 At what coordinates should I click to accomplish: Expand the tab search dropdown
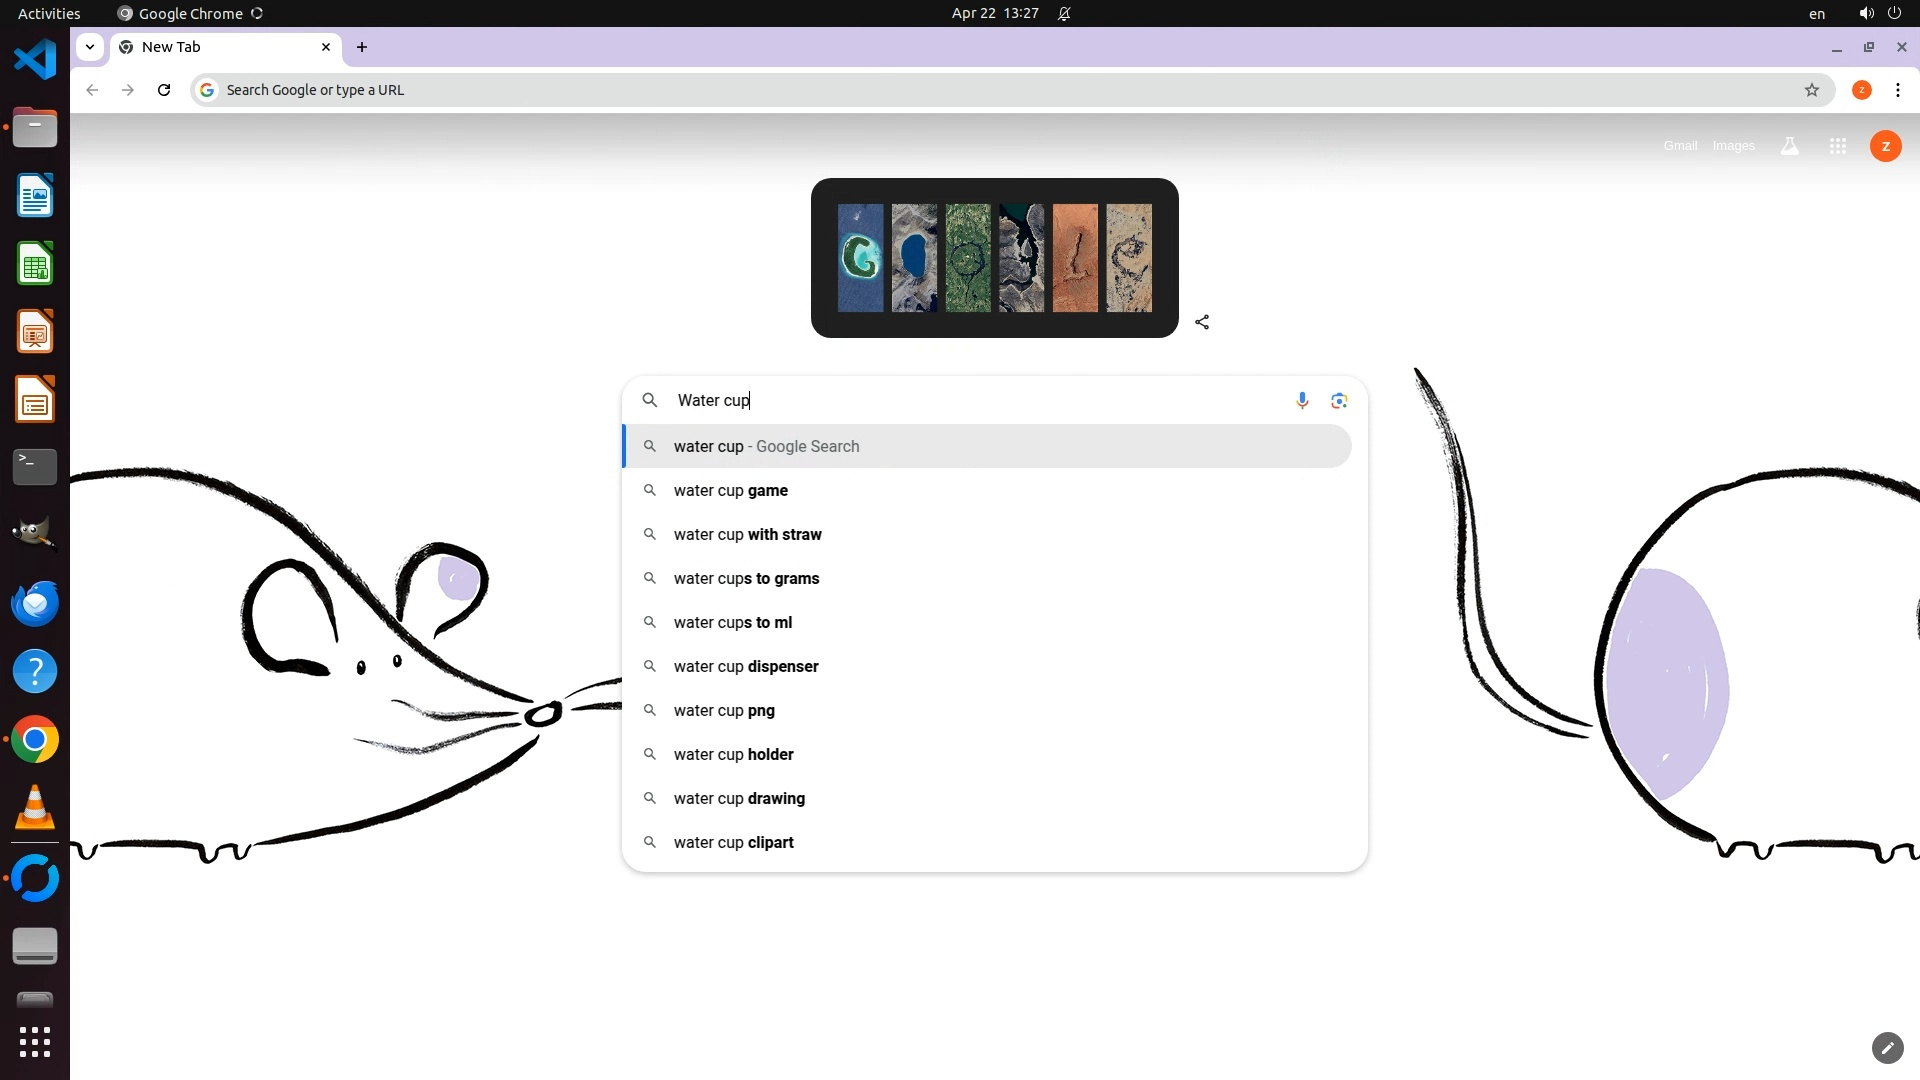pos(90,47)
